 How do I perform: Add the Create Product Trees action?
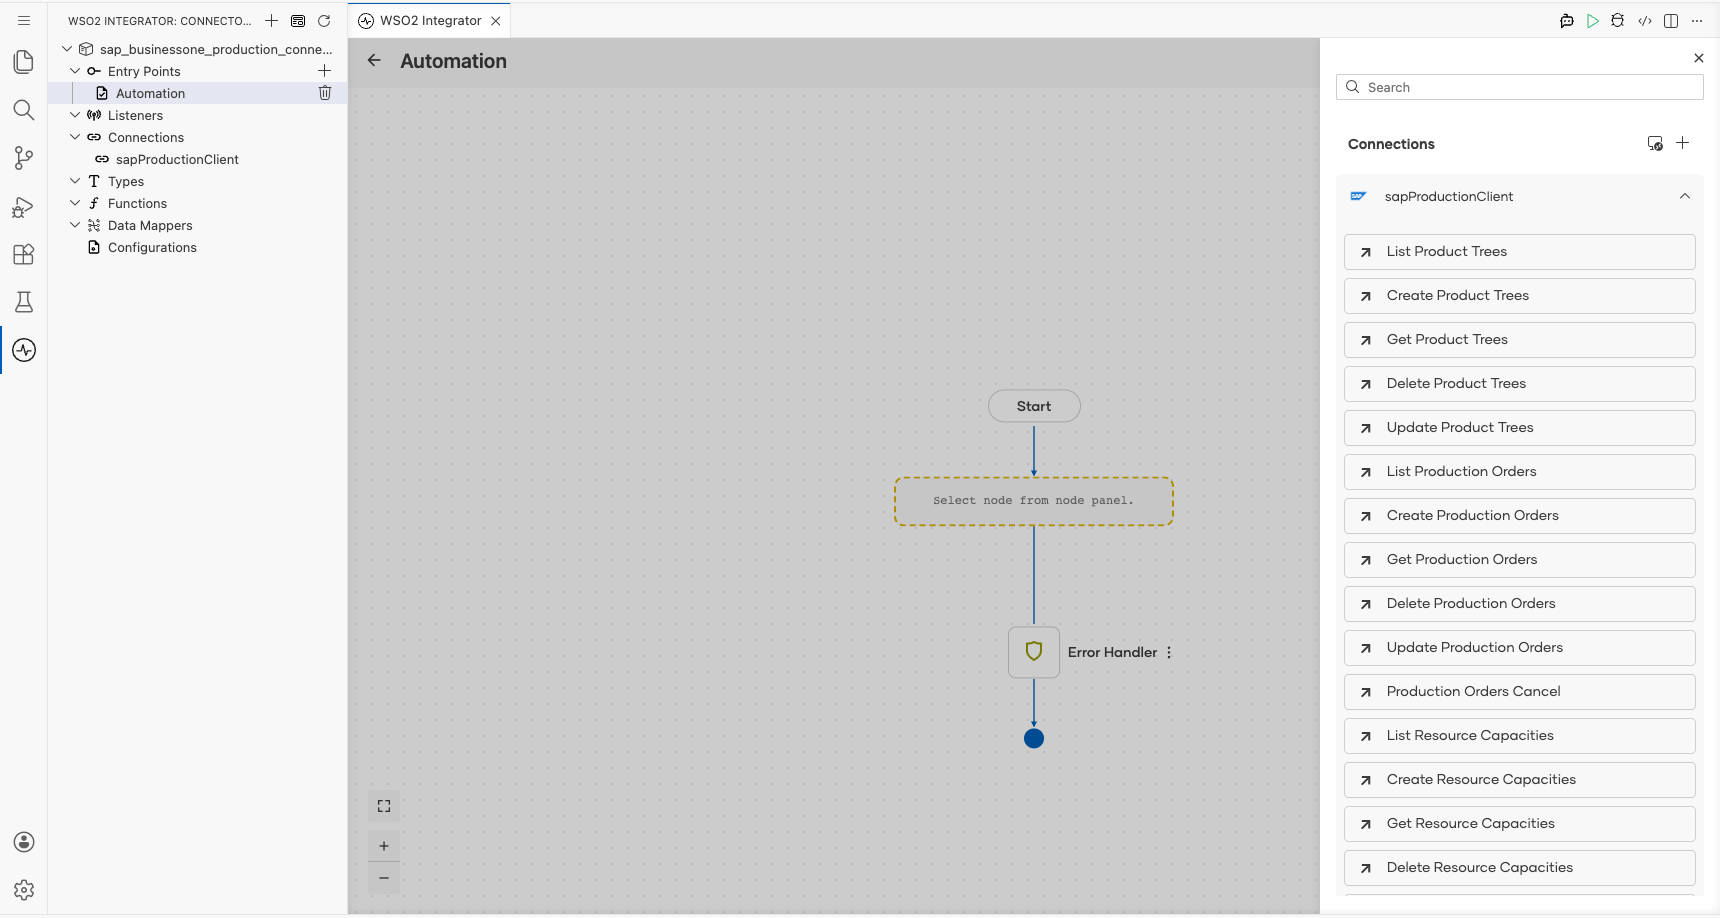(x=1520, y=296)
